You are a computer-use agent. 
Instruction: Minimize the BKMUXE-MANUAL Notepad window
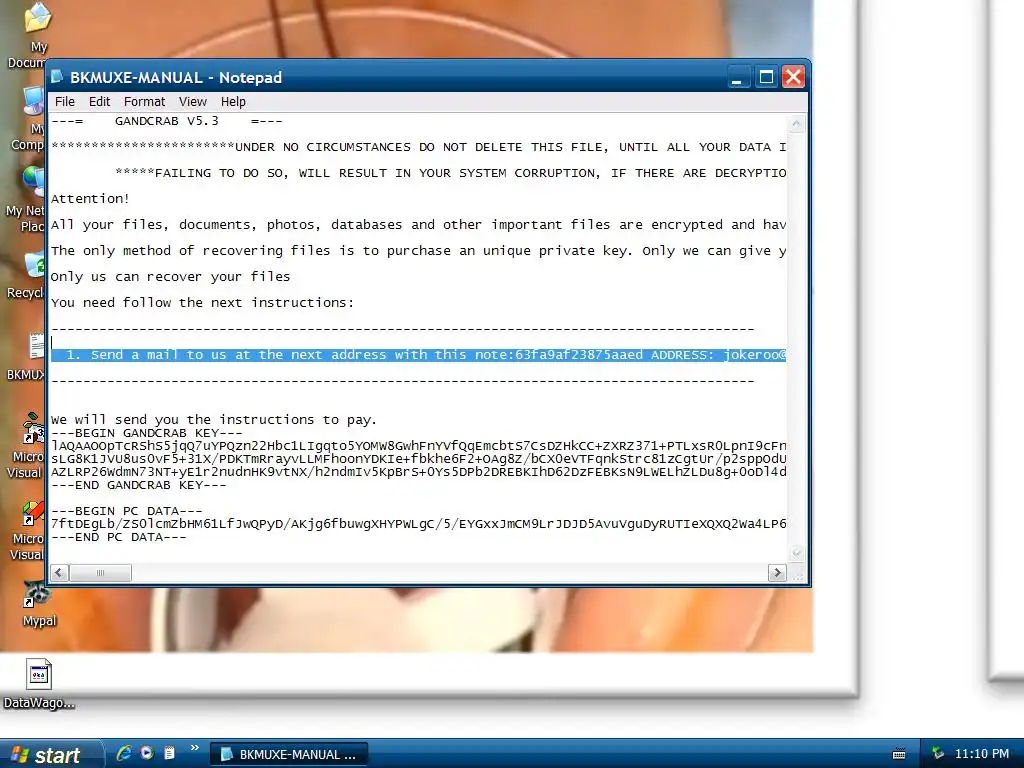click(738, 77)
